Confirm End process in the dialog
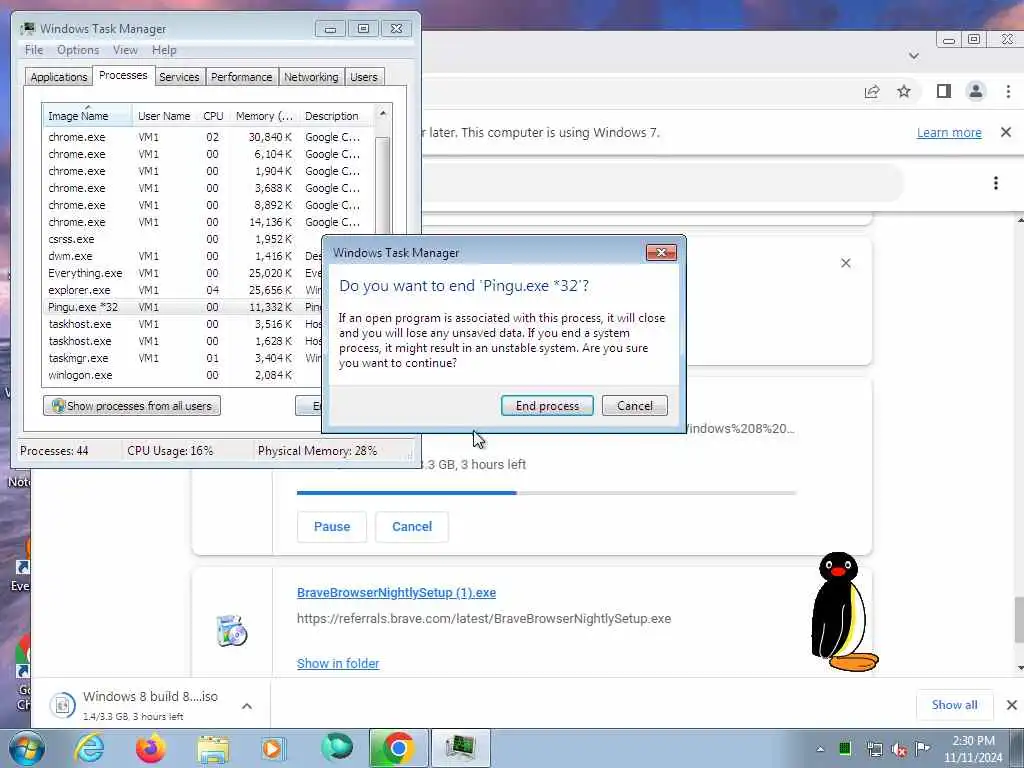Viewport: 1024px width, 768px height. coord(547,406)
